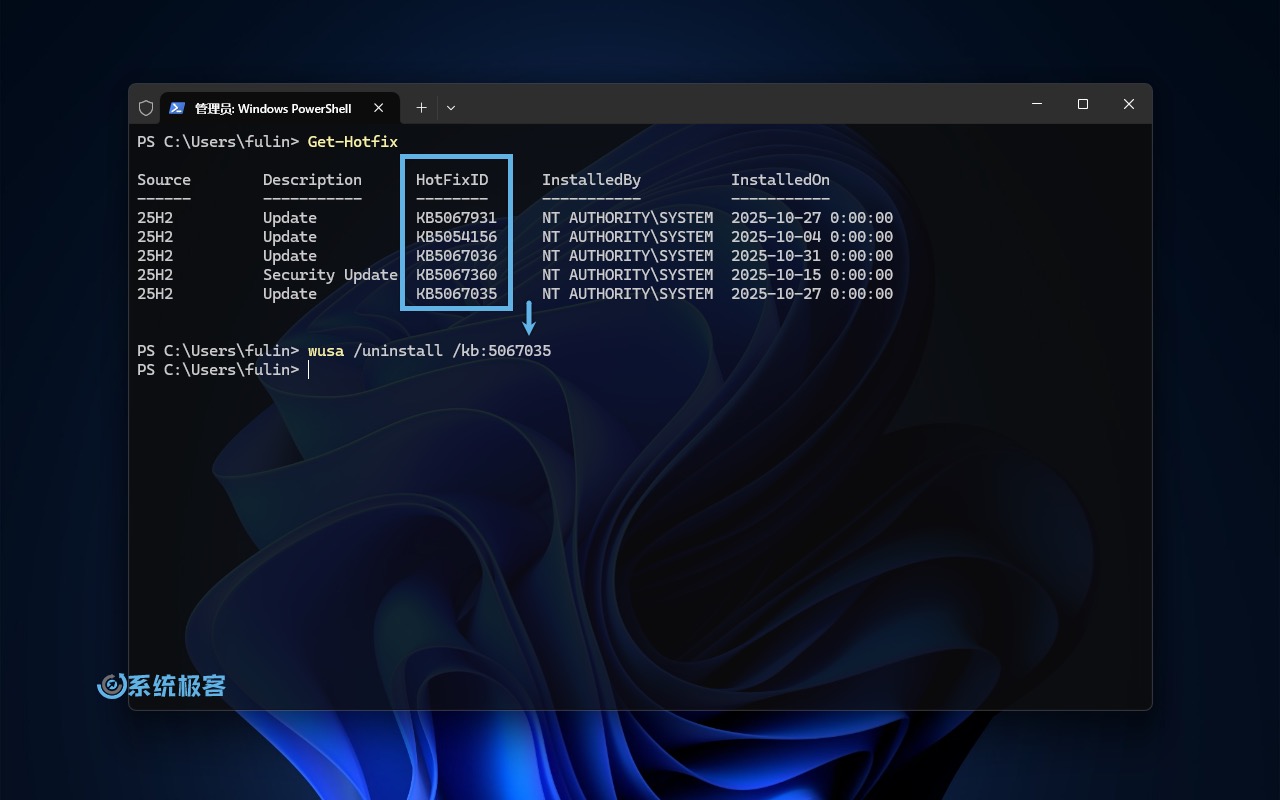Click hotfix ID KB5067035
1280x800 pixels.
(455, 293)
